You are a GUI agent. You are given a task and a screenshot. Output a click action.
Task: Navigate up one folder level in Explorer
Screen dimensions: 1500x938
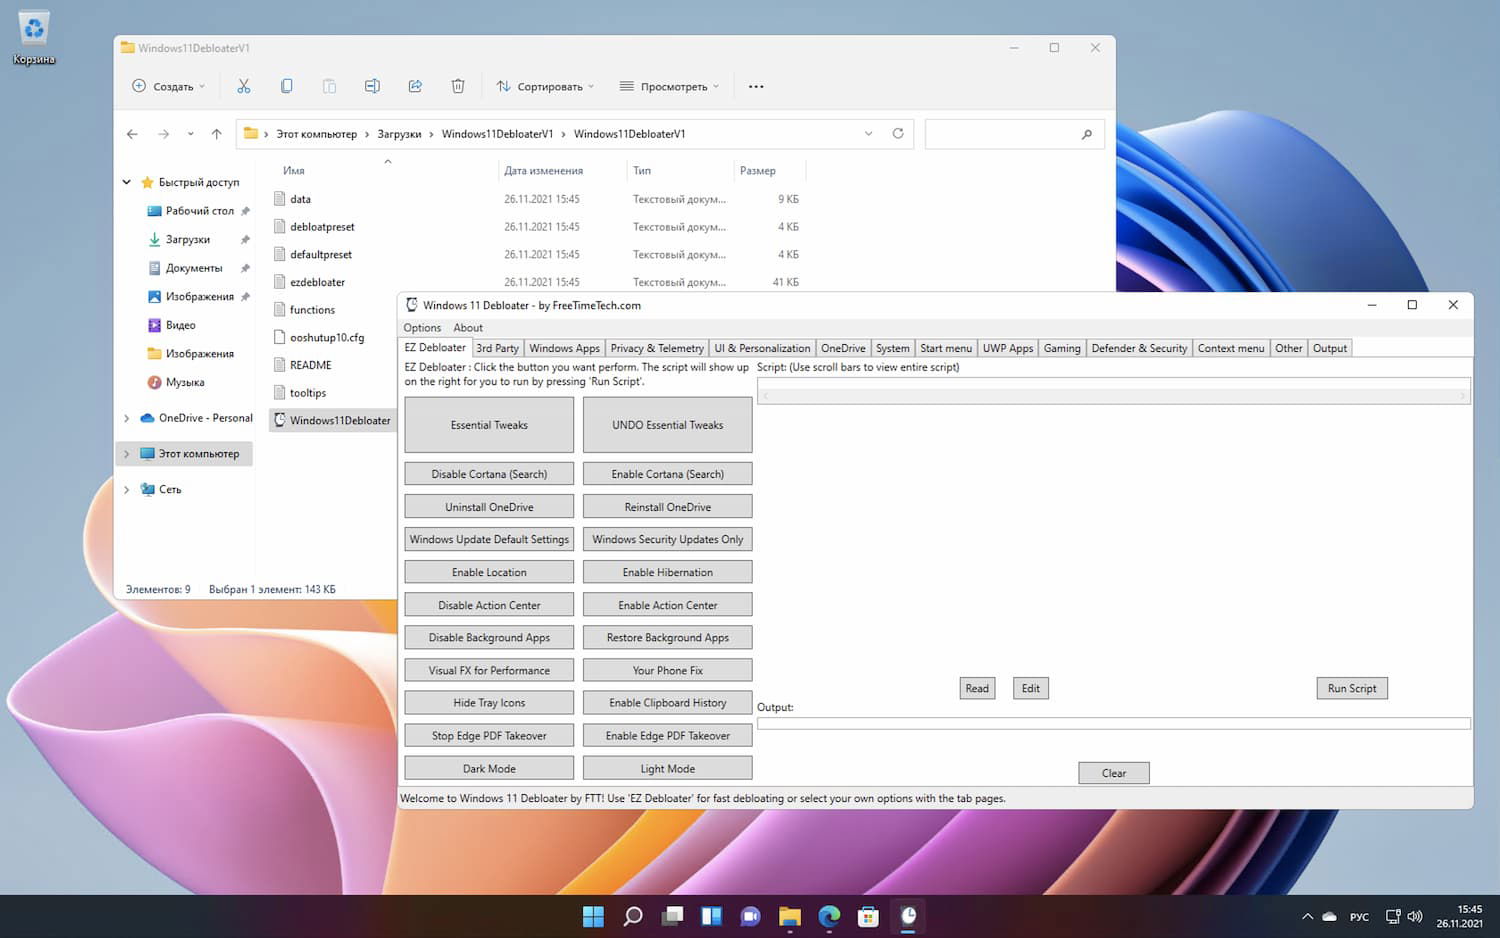tap(217, 134)
